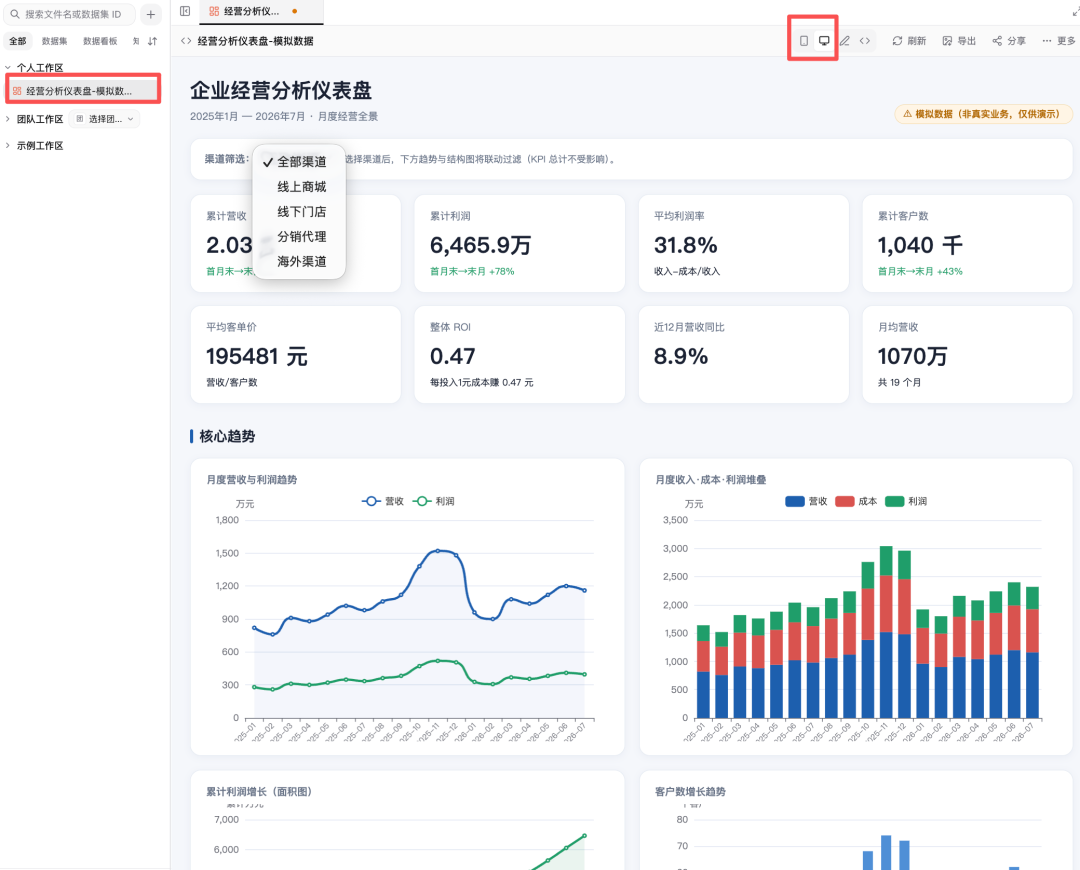Click the sort order arrows icon
The height and width of the screenshot is (870, 1080).
153,41
